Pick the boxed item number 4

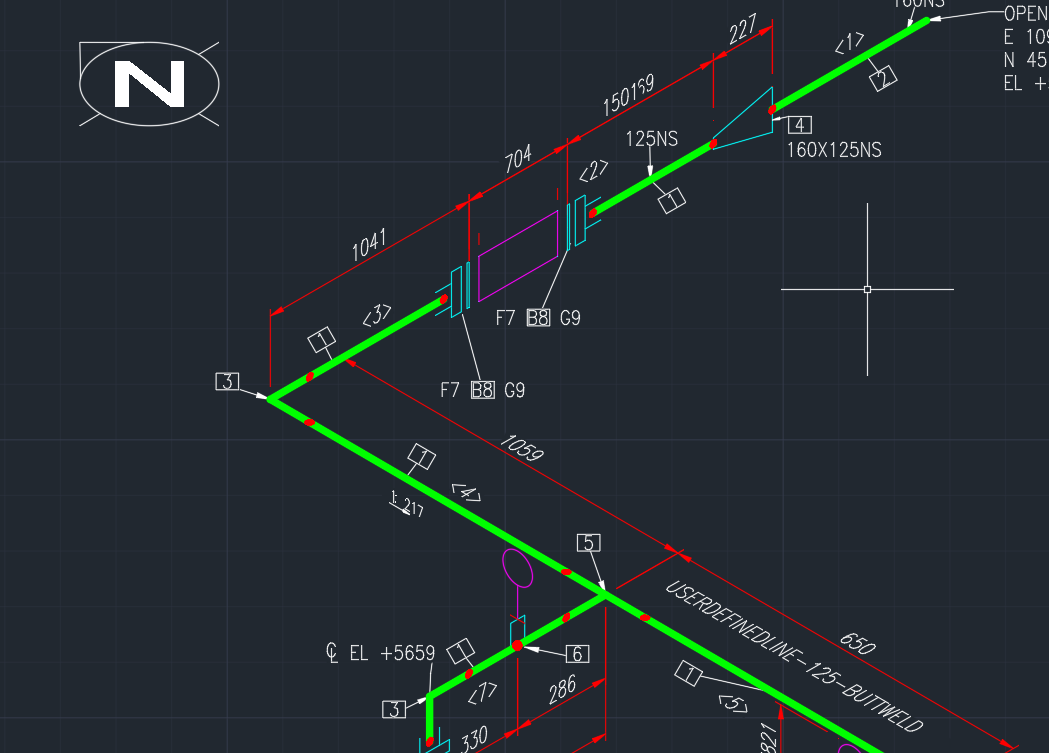coord(799,125)
